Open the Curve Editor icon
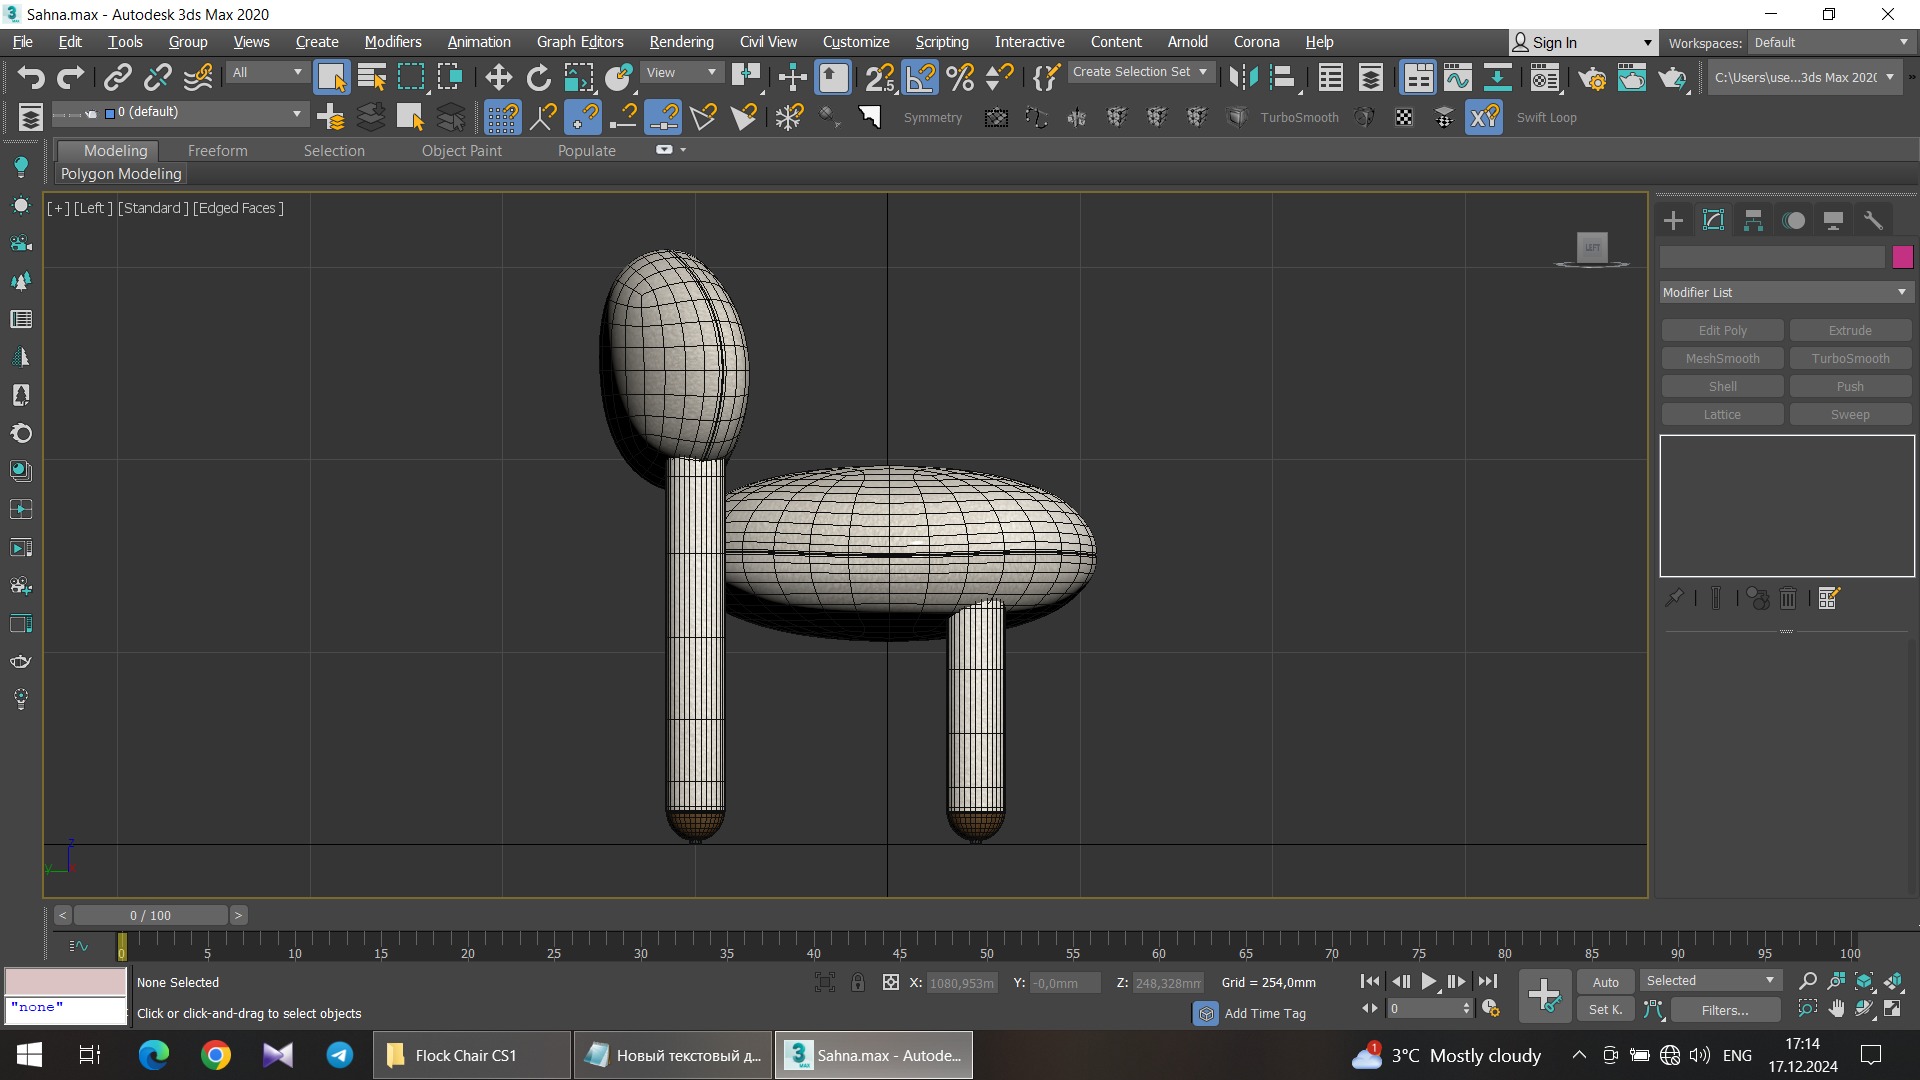 tap(1457, 77)
